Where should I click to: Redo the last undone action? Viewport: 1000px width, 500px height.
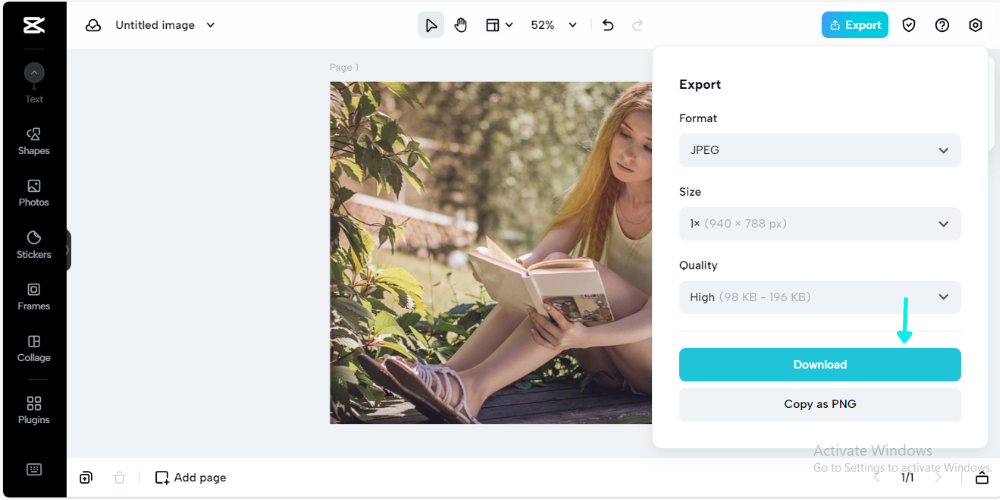(x=637, y=26)
